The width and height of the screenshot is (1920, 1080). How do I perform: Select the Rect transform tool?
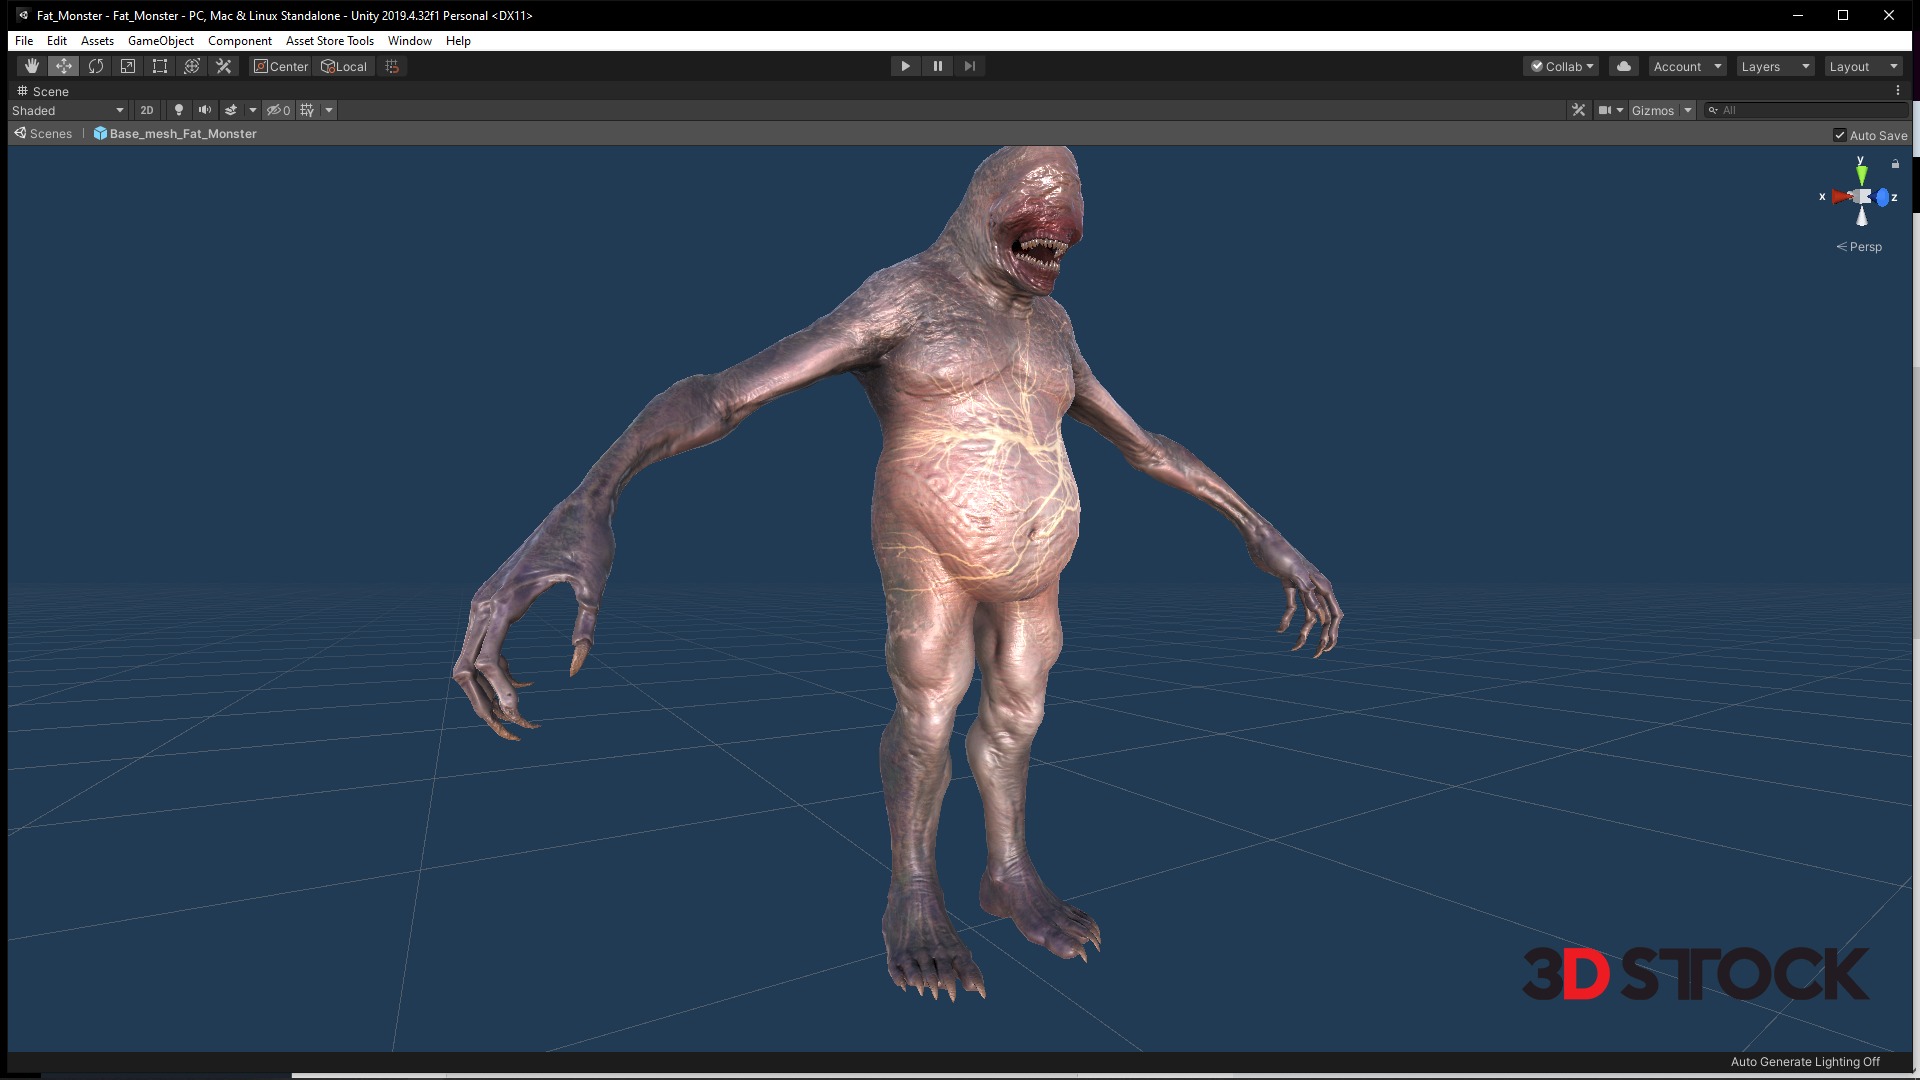[x=160, y=66]
